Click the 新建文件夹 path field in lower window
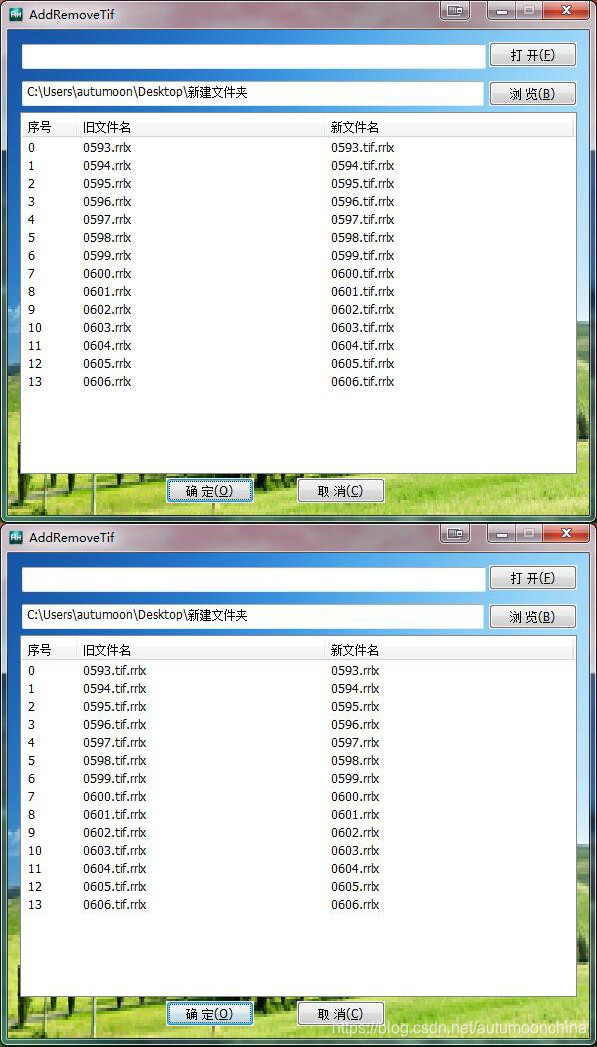Viewport: 597px width, 1047px height. pyautogui.click(x=252, y=616)
